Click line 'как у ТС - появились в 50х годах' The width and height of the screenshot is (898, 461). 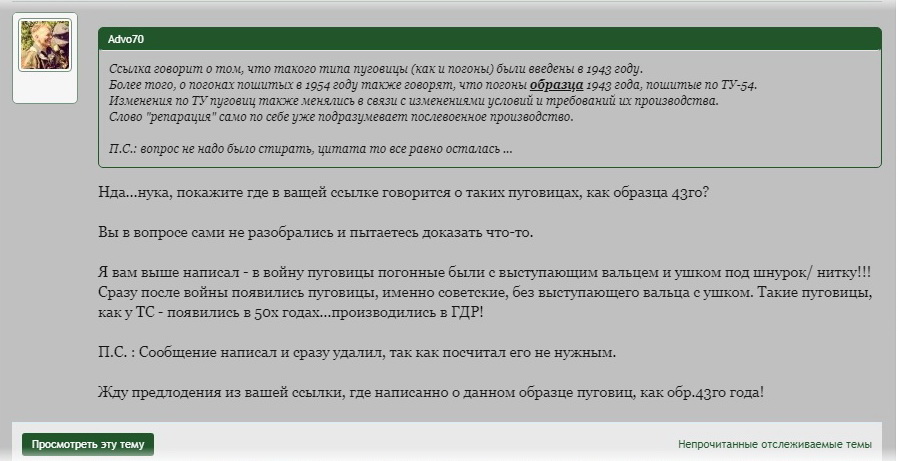291,313
